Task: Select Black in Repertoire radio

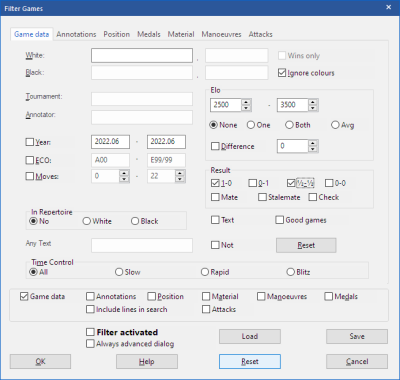Action: pyautogui.click(x=135, y=221)
